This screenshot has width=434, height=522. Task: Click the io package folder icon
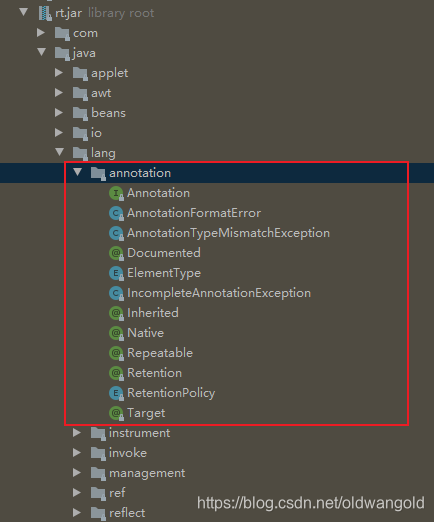pyautogui.click(x=80, y=133)
